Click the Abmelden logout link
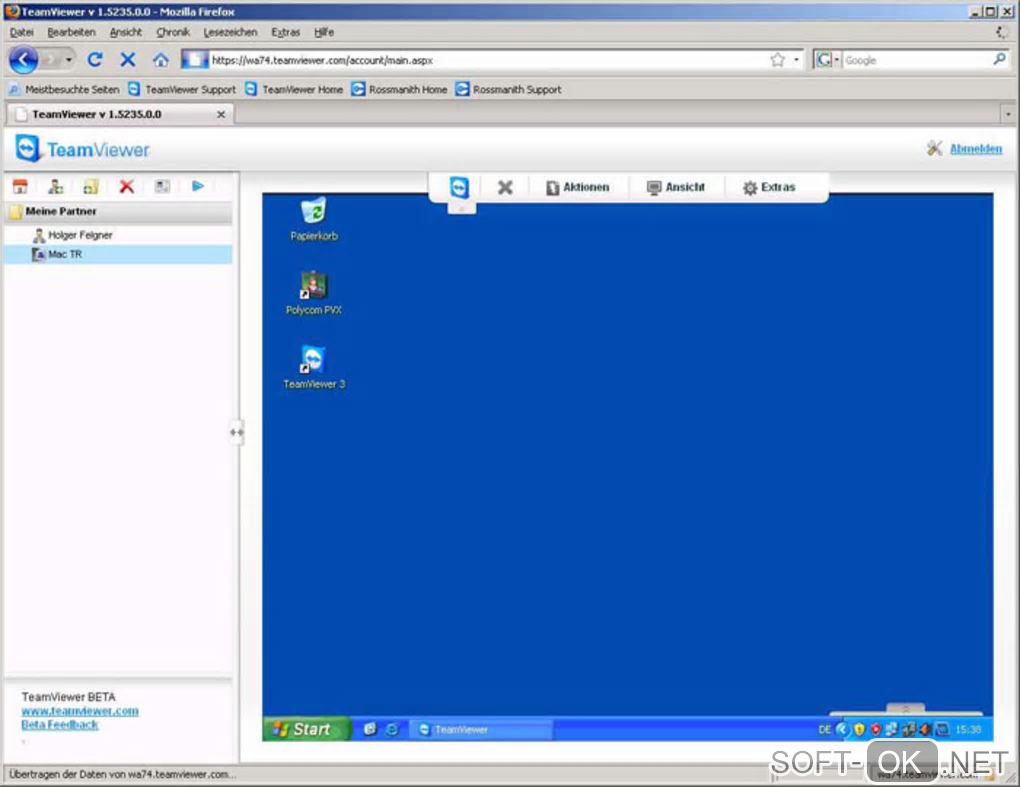This screenshot has width=1020, height=787. 975,149
